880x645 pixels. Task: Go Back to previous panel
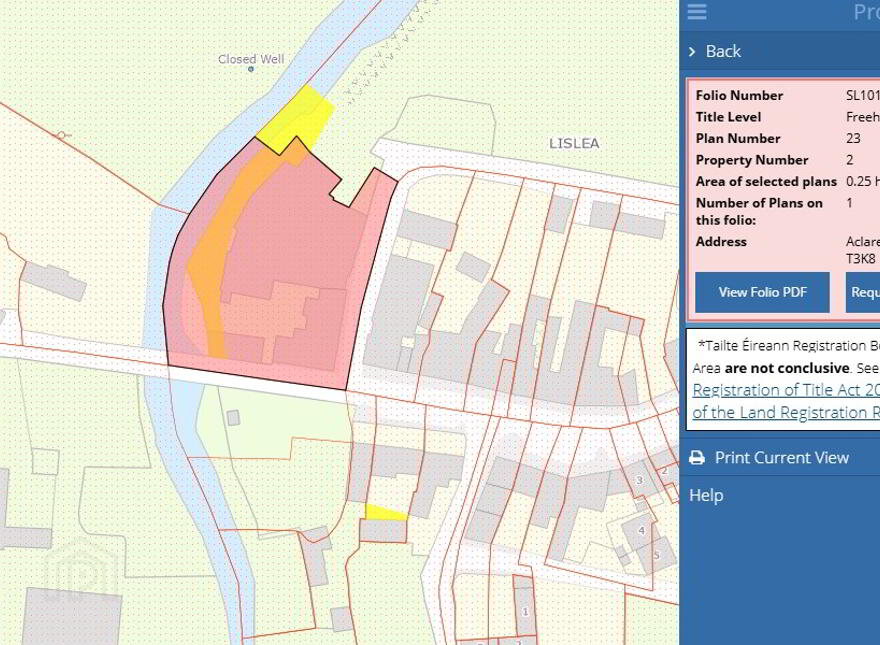pos(723,52)
